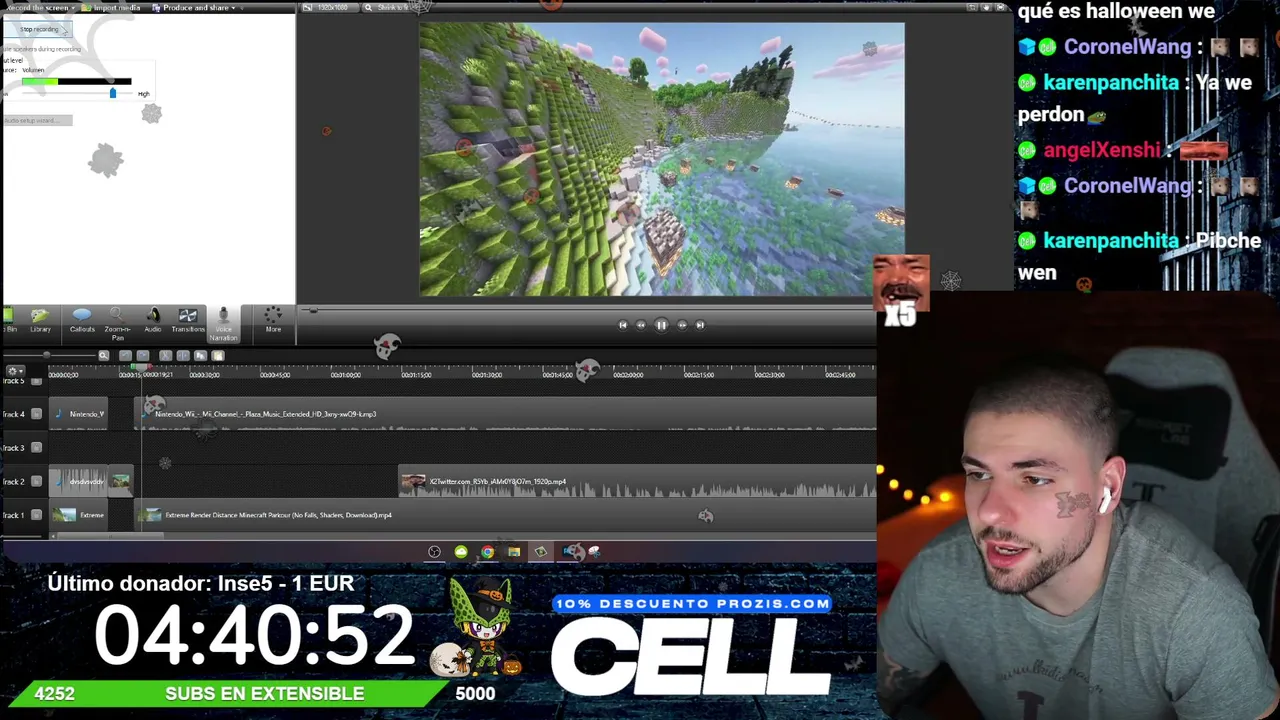Open the 1920x1080 editing dimensions button

pos(329,8)
